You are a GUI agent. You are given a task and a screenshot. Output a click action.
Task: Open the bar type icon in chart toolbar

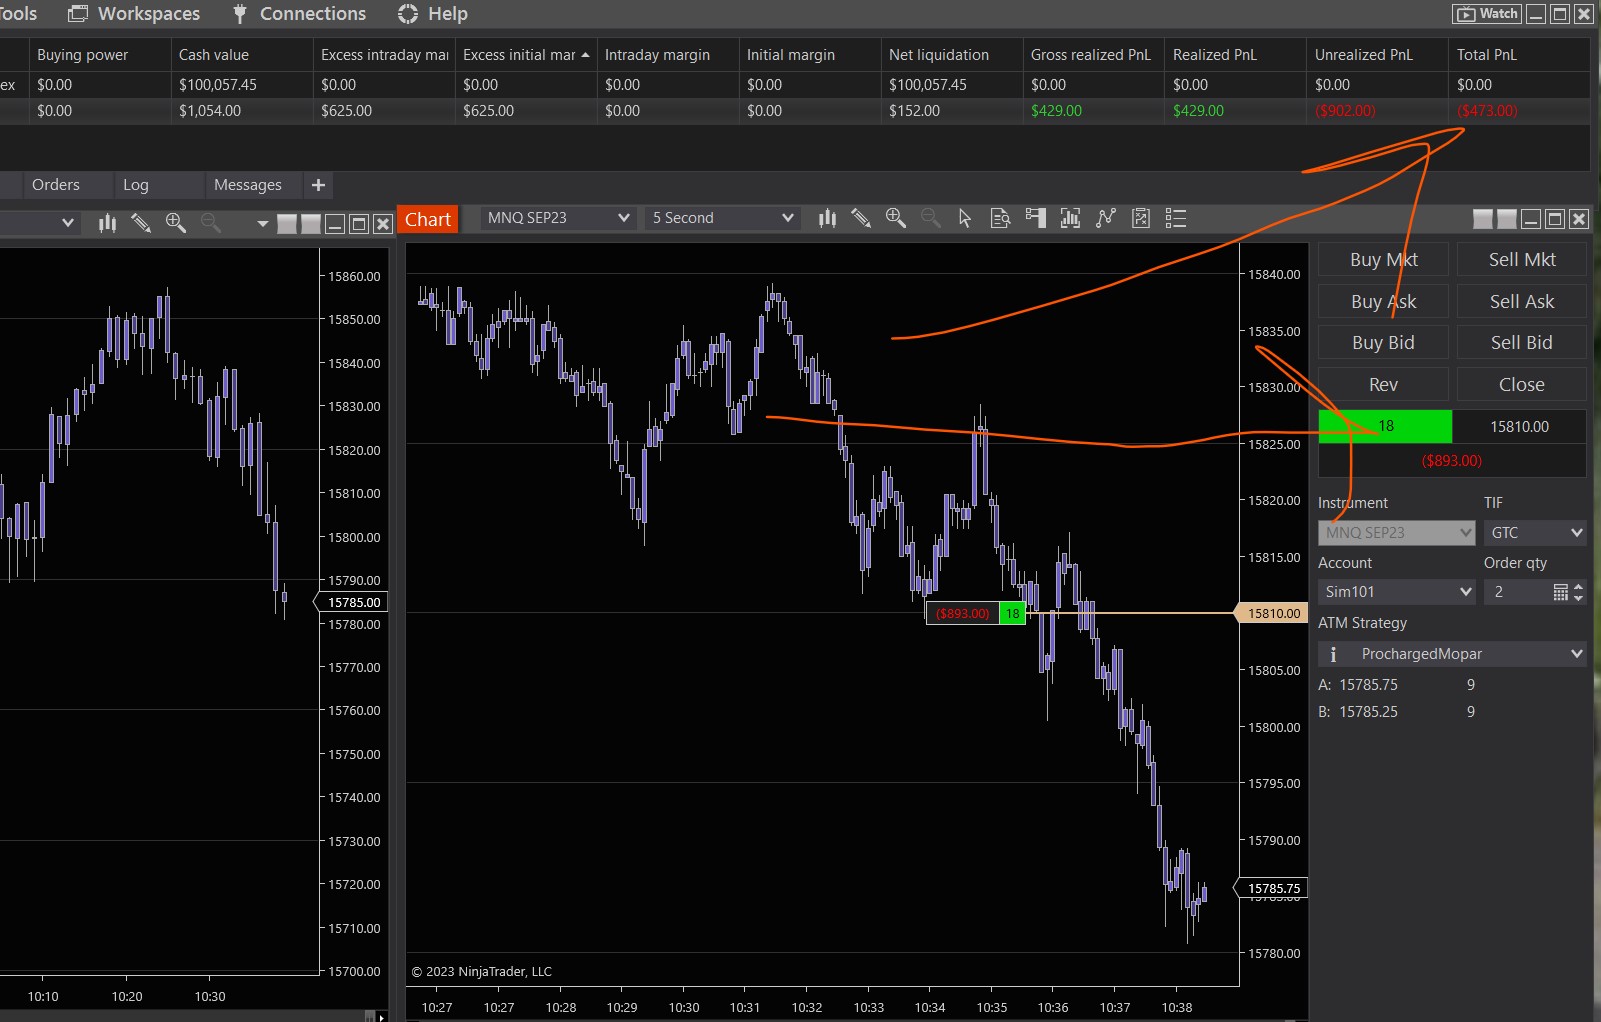[827, 218]
